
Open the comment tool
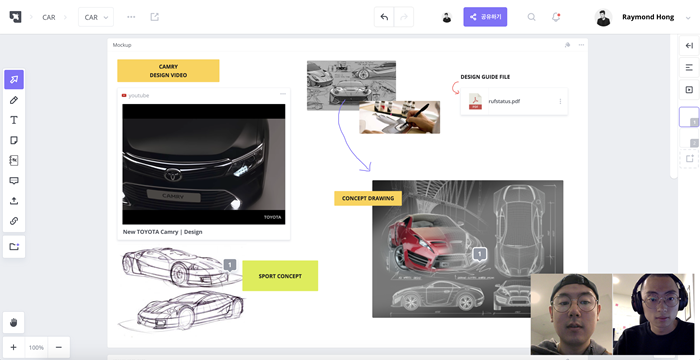14,181
